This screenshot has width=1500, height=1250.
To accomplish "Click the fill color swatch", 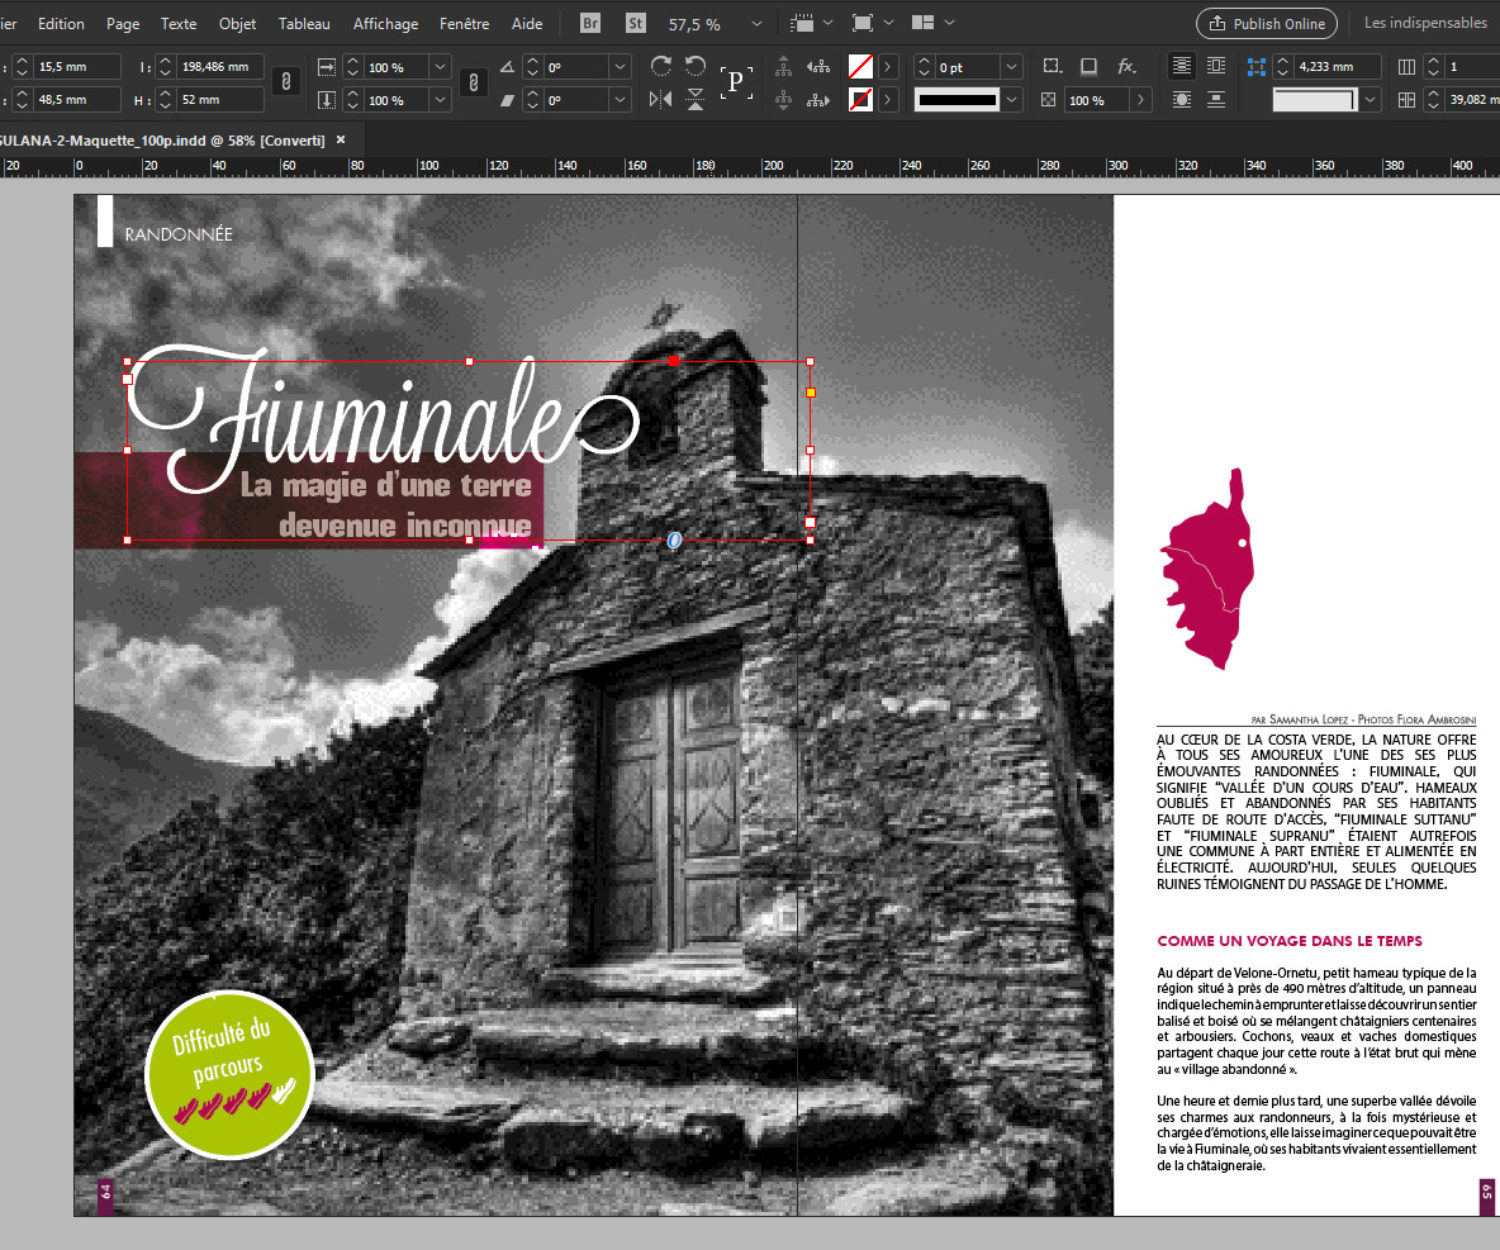I will [x=860, y=67].
